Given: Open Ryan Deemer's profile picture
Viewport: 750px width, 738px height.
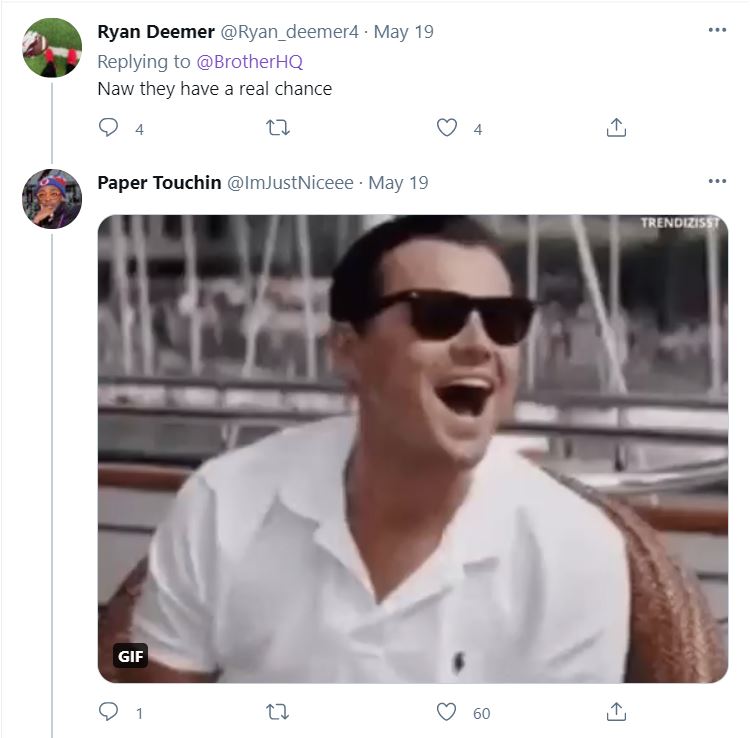Looking at the screenshot, I should tap(52, 48).
